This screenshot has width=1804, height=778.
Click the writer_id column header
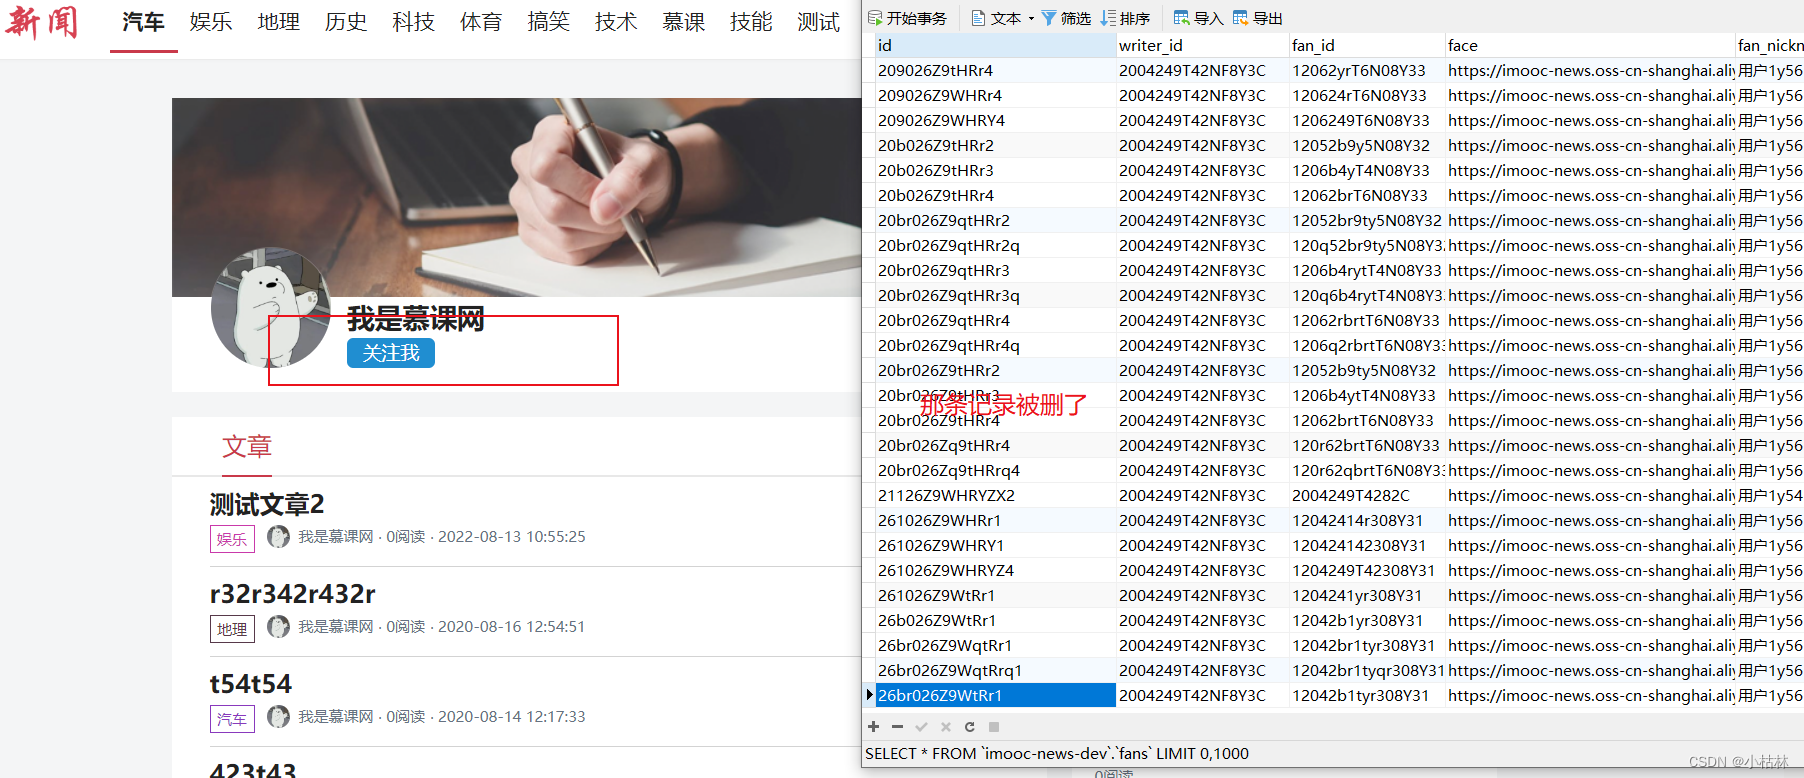click(x=1202, y=45)
